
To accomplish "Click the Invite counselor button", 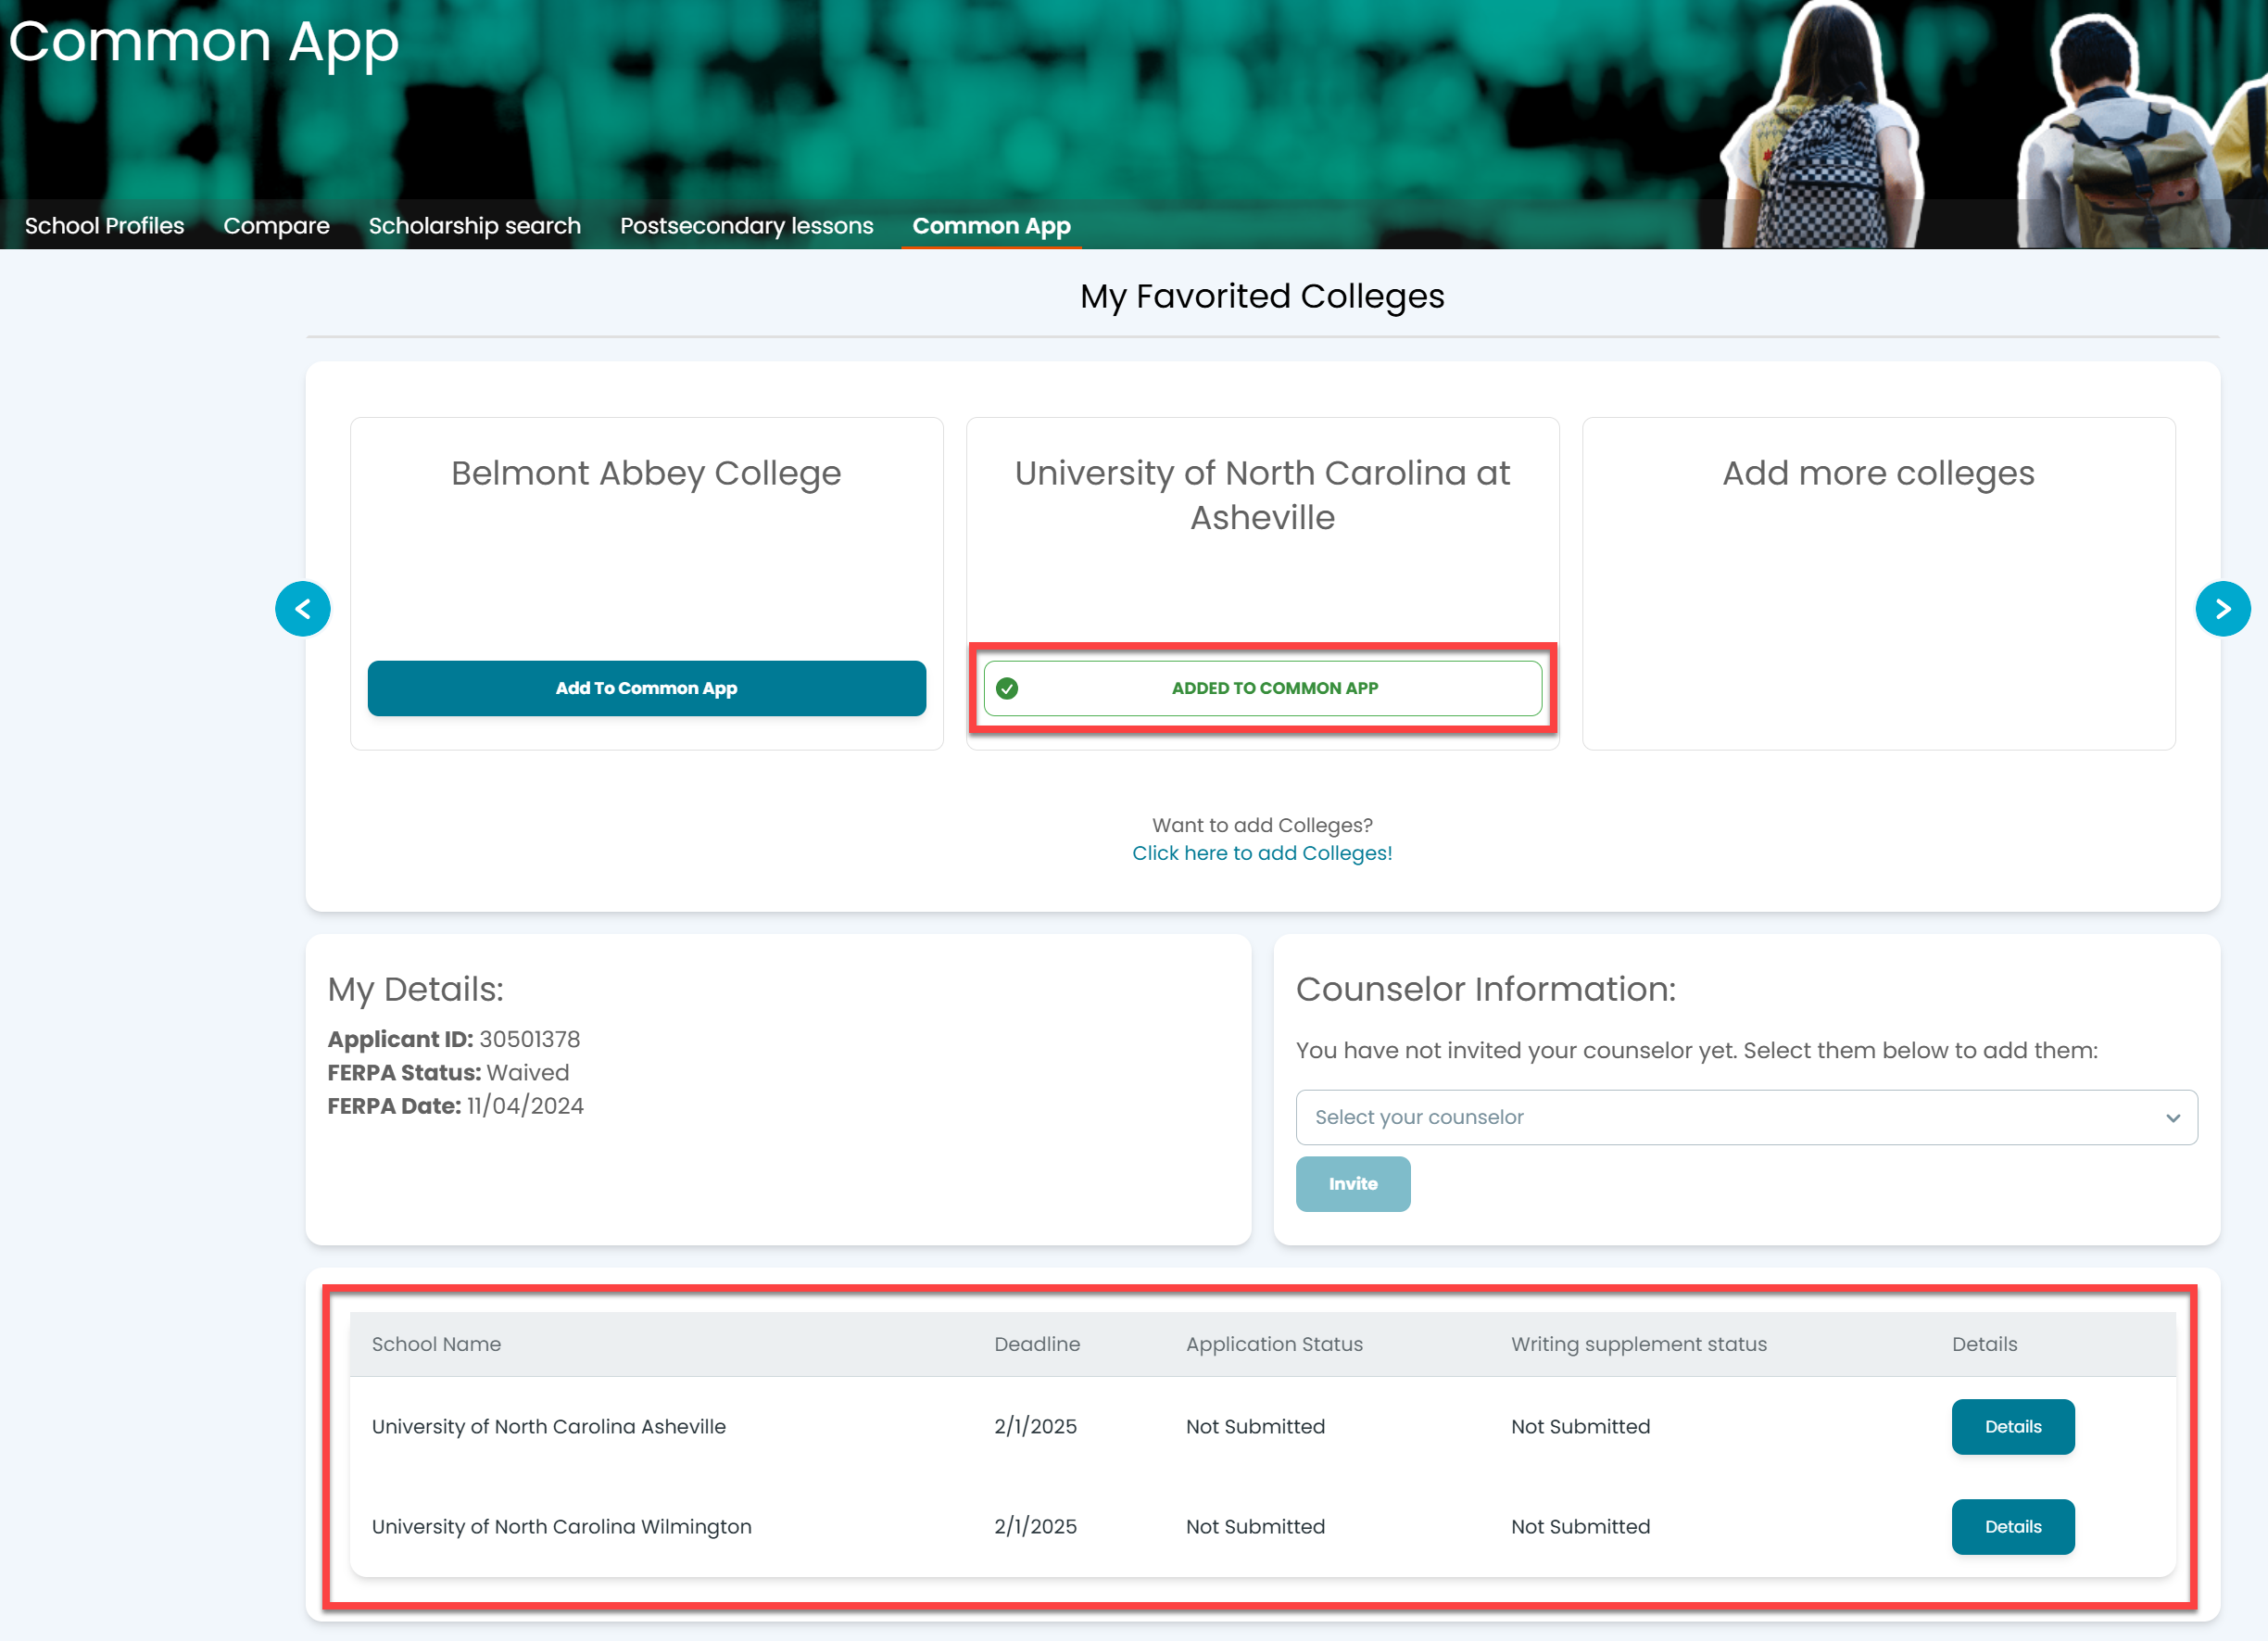I will click(x=1353, y=1184).
